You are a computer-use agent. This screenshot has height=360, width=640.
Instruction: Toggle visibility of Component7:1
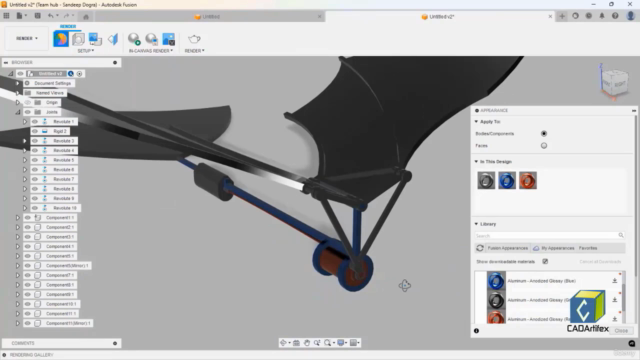click(x=27, y=275)
